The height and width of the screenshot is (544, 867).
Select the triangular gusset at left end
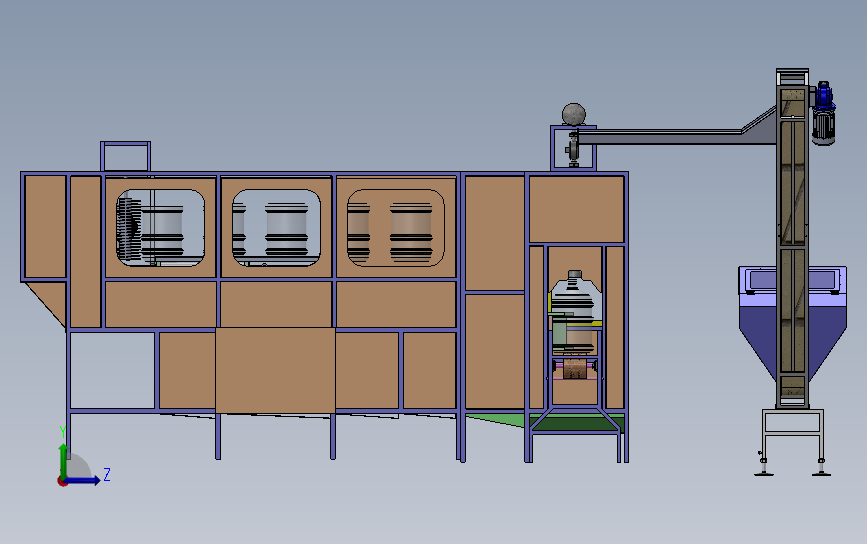(45, 305)
